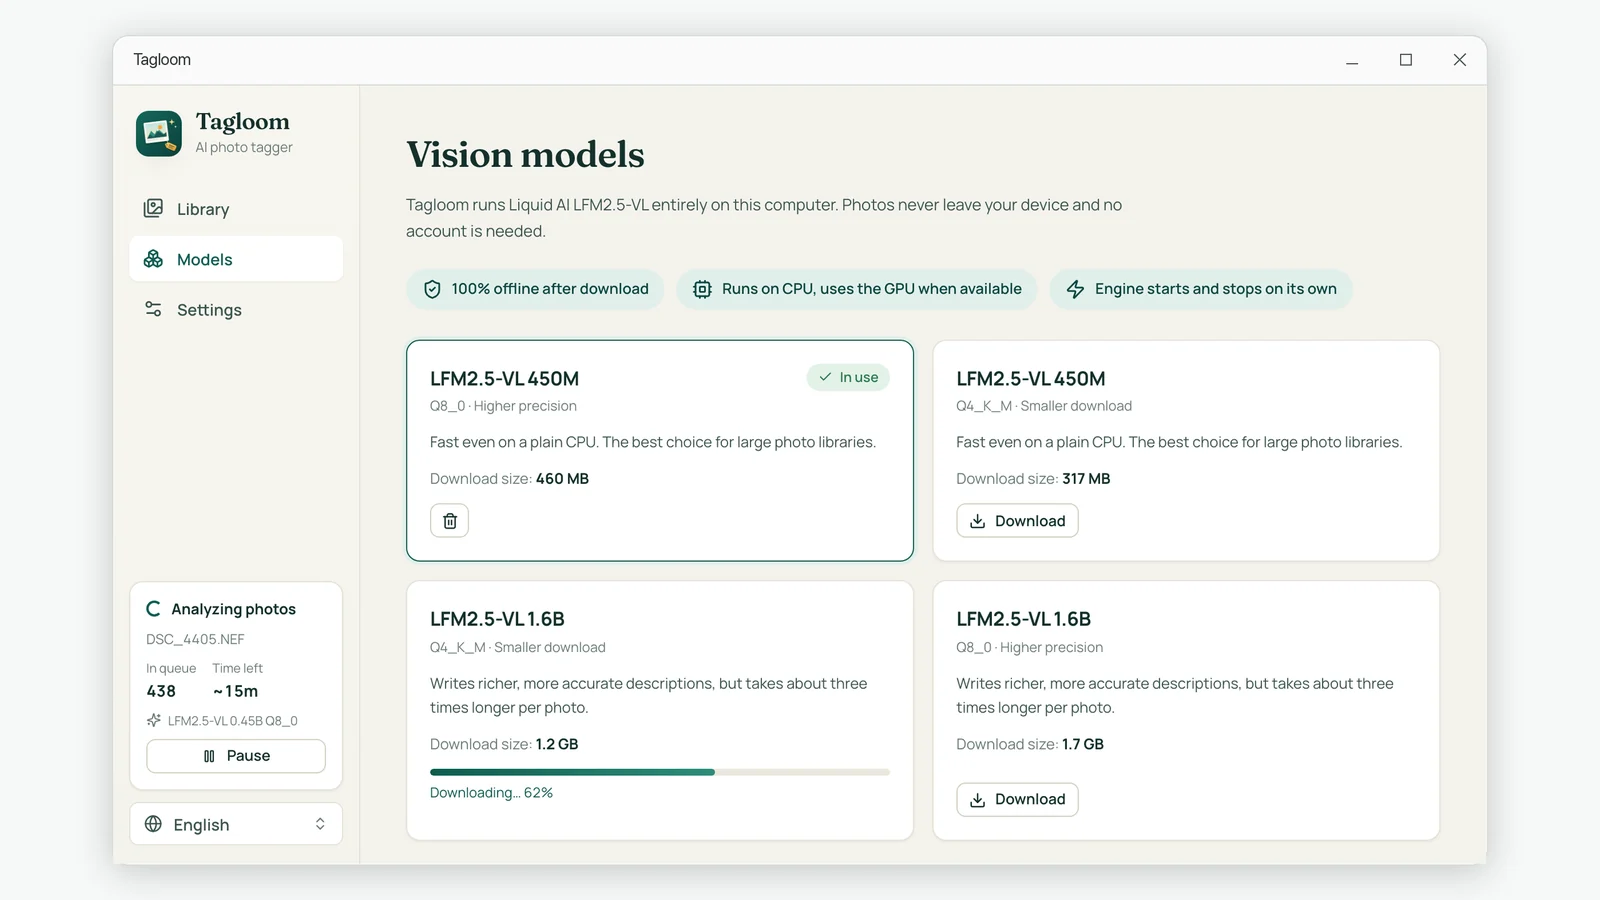
Task: Click the lightning bolt engine icon
Action: coord(1076,289)
